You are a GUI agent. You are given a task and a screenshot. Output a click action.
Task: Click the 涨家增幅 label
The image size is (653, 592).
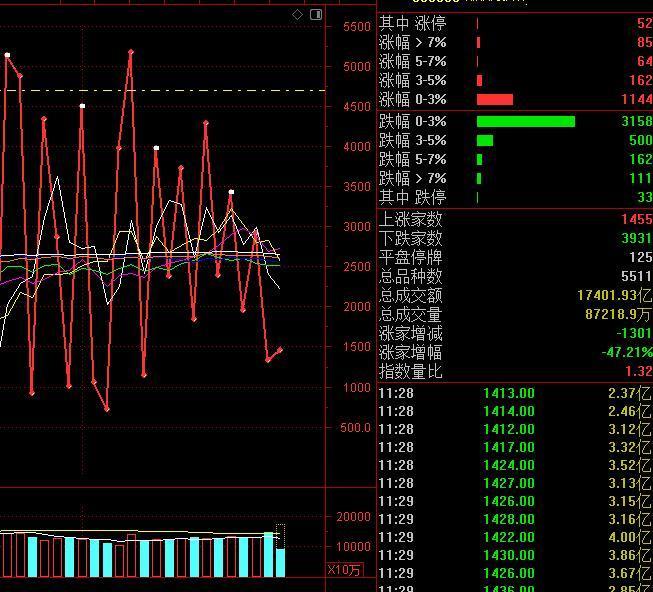[x=411, y=353]
